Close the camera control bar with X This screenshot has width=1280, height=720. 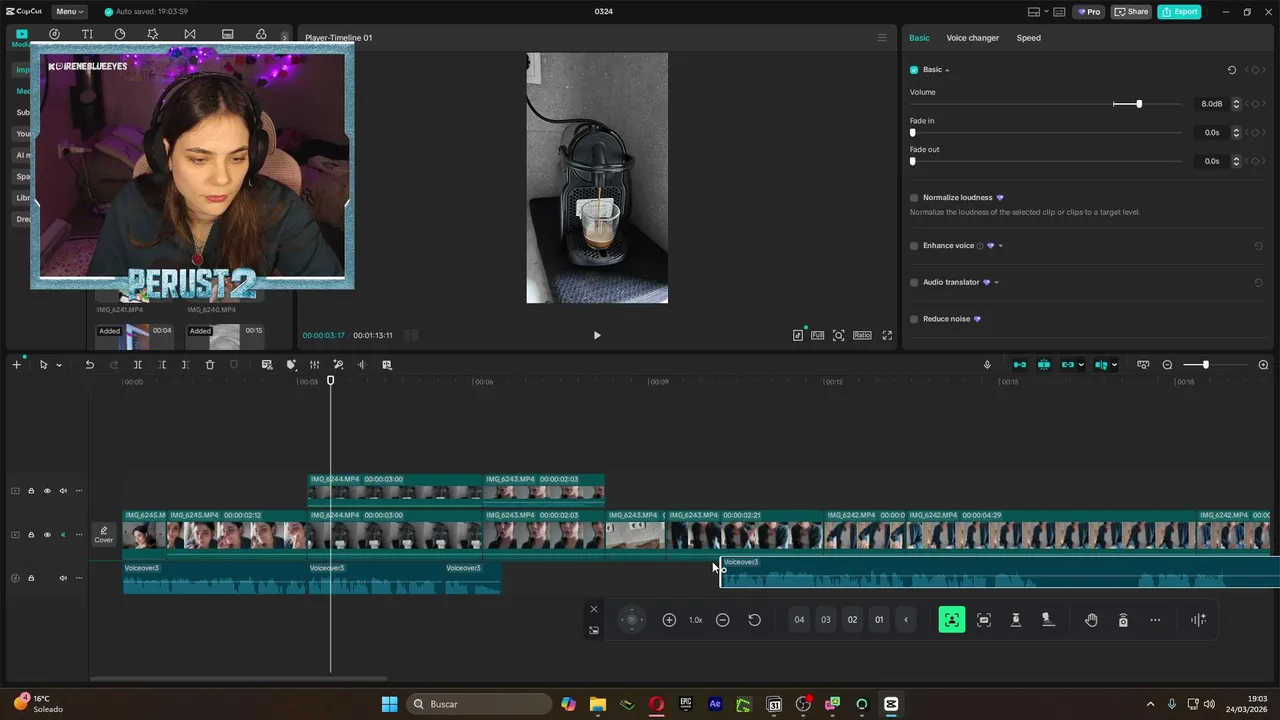coord(593,609)
